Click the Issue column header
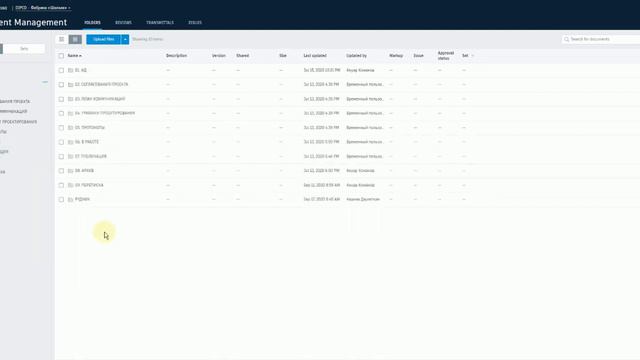 coord(418,56)
